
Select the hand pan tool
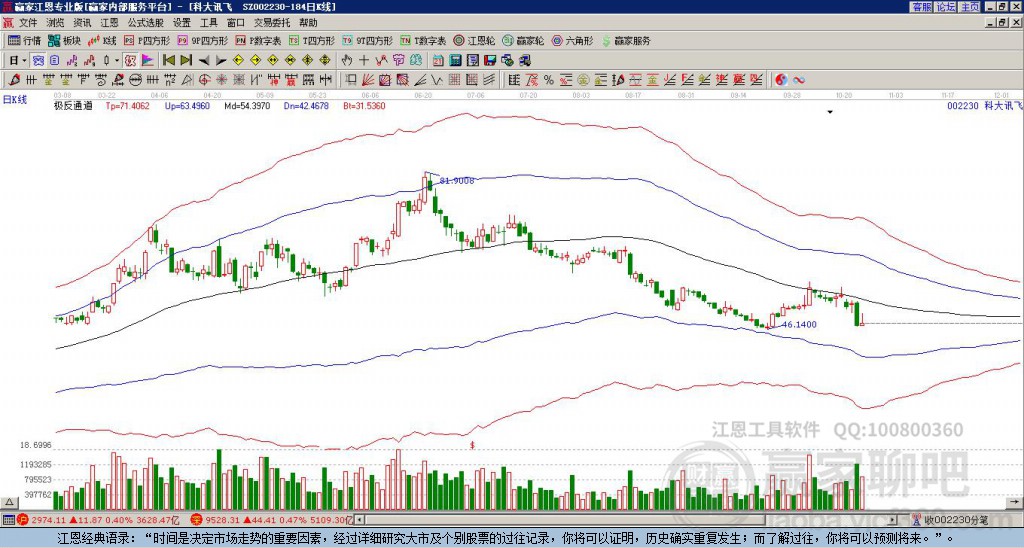tap(346, 60)
